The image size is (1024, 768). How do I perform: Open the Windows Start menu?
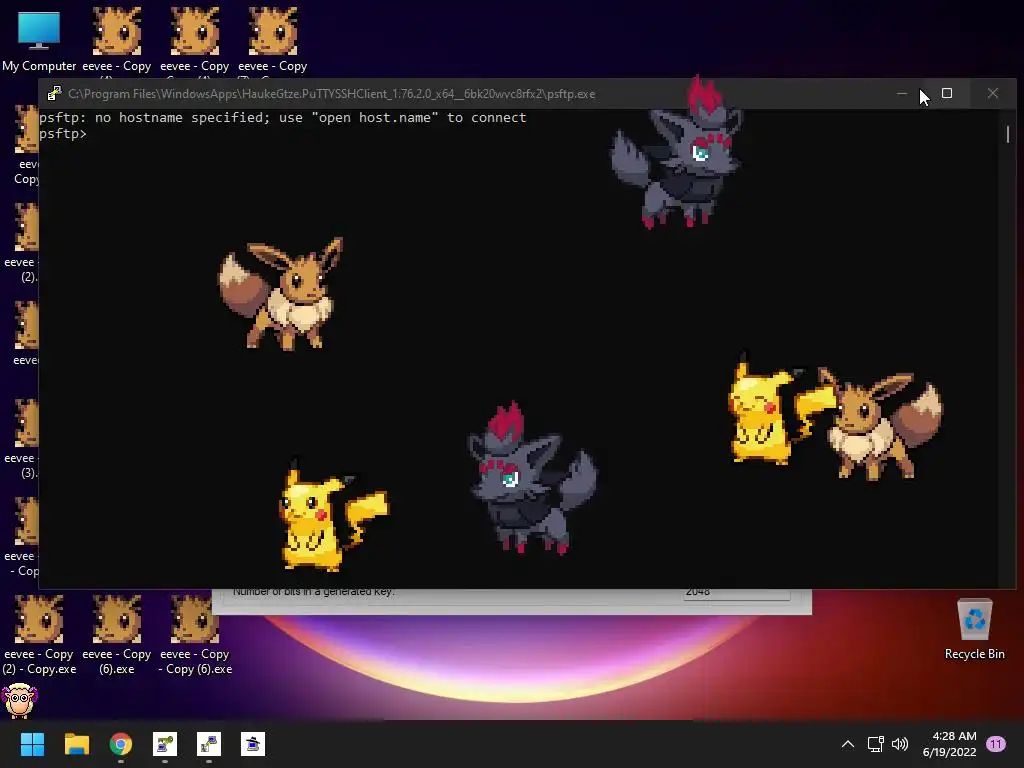(x=32, y=744)
